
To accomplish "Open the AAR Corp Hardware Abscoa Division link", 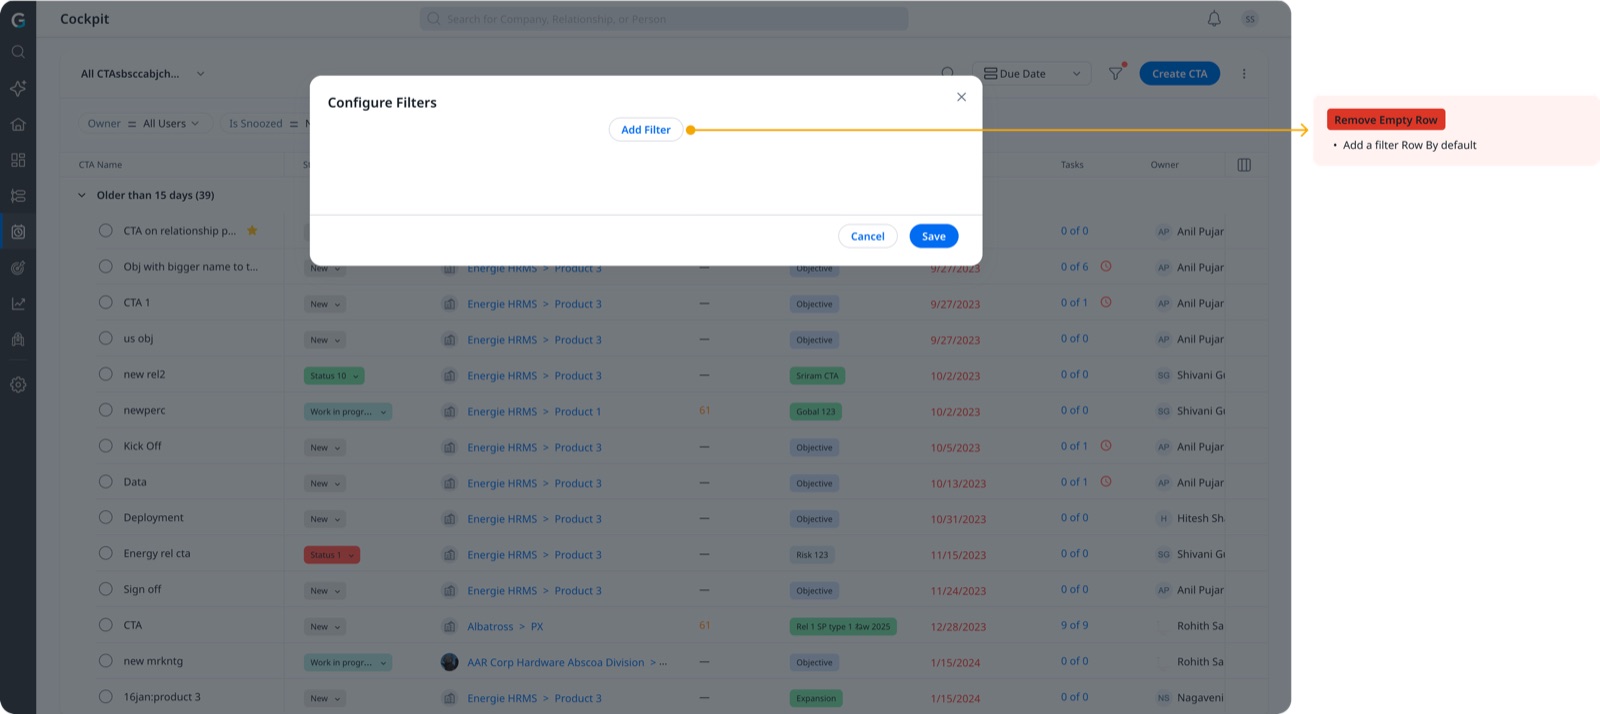I will (556, 663).
